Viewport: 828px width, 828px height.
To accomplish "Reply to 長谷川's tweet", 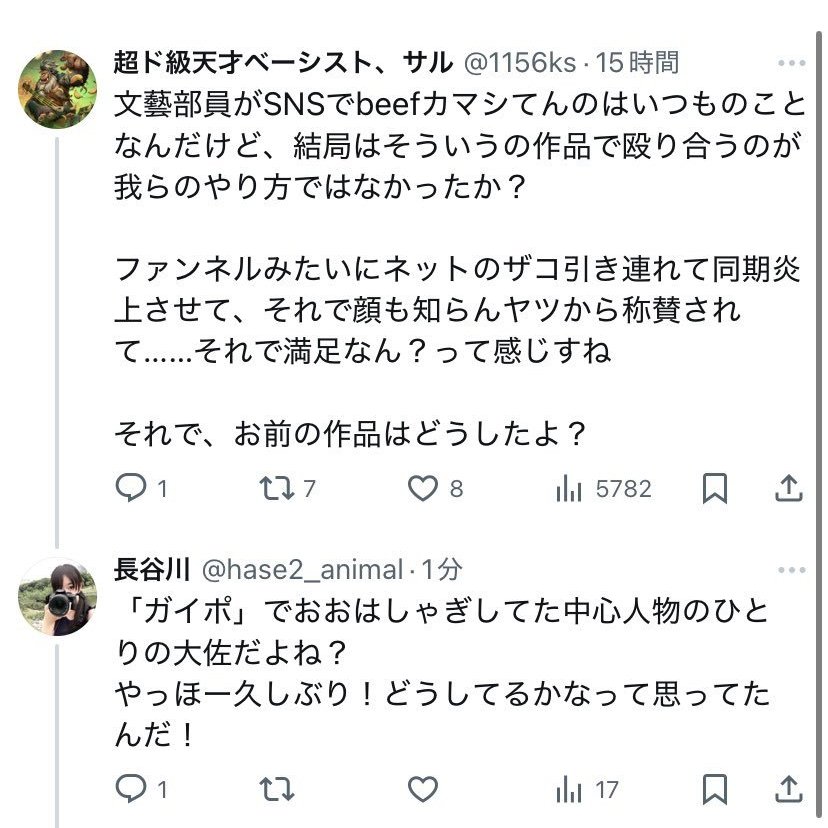I will 131,790.
